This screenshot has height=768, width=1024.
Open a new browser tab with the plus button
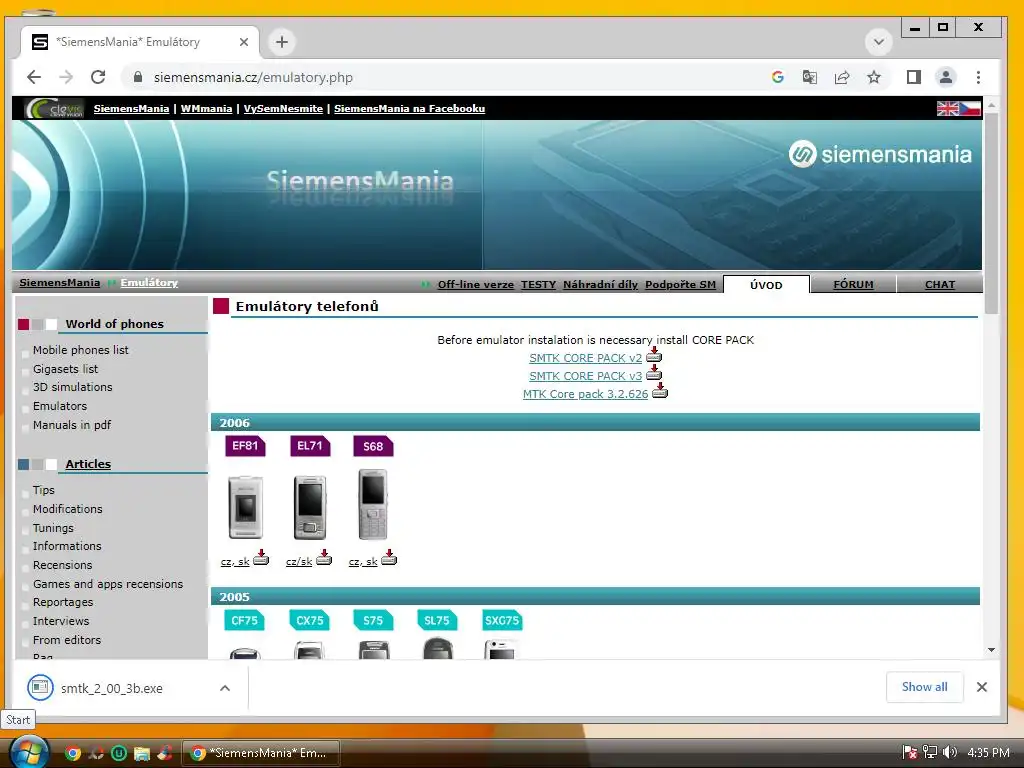281,42
